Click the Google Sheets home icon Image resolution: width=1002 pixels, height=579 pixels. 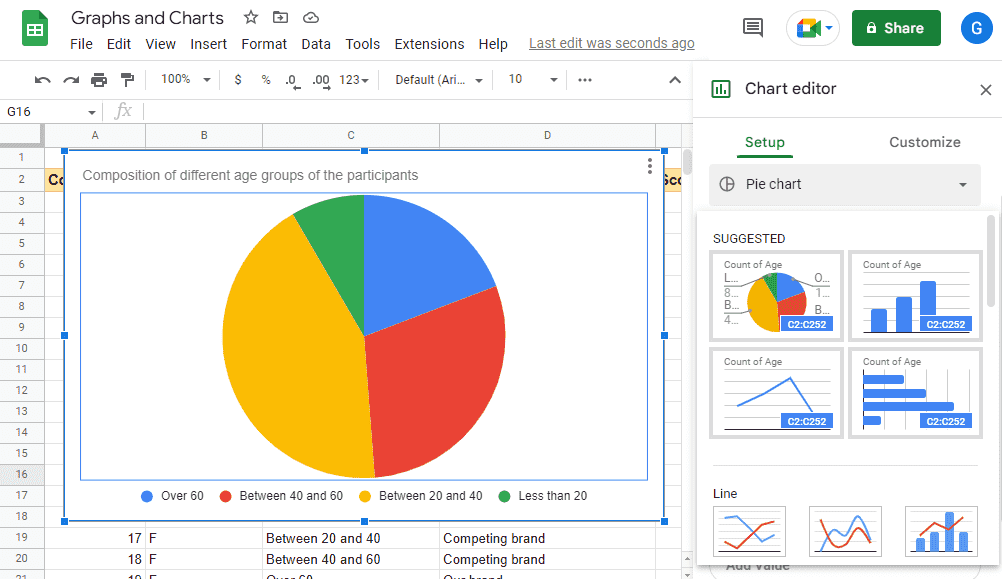point(34,27)
